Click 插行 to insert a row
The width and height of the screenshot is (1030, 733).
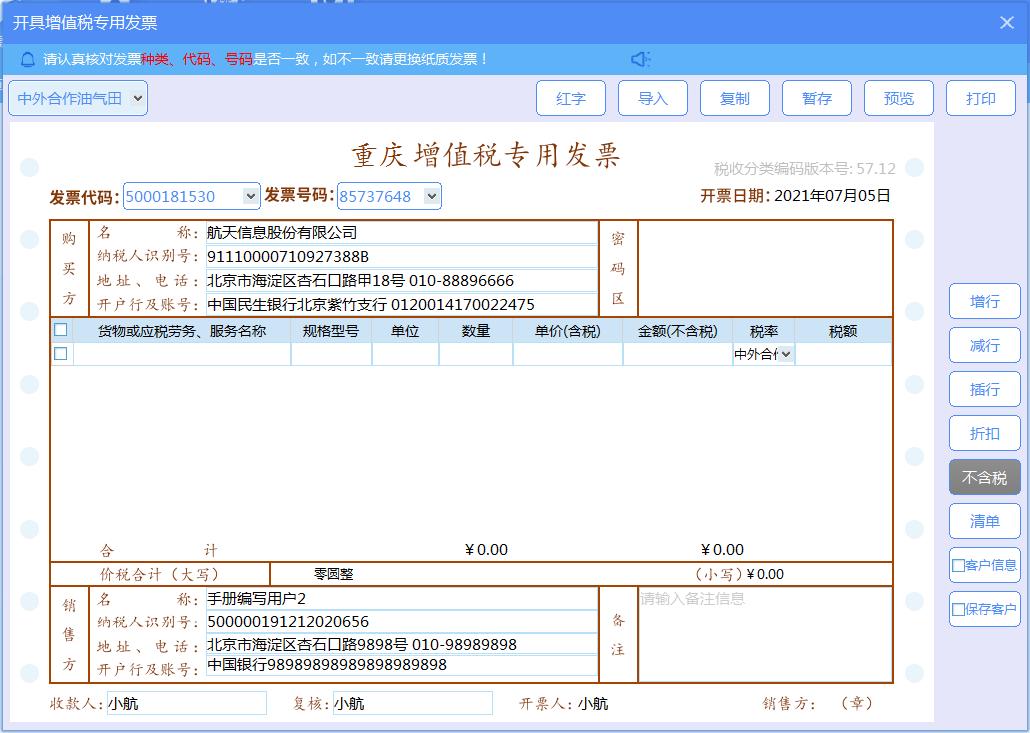(984, 389)
